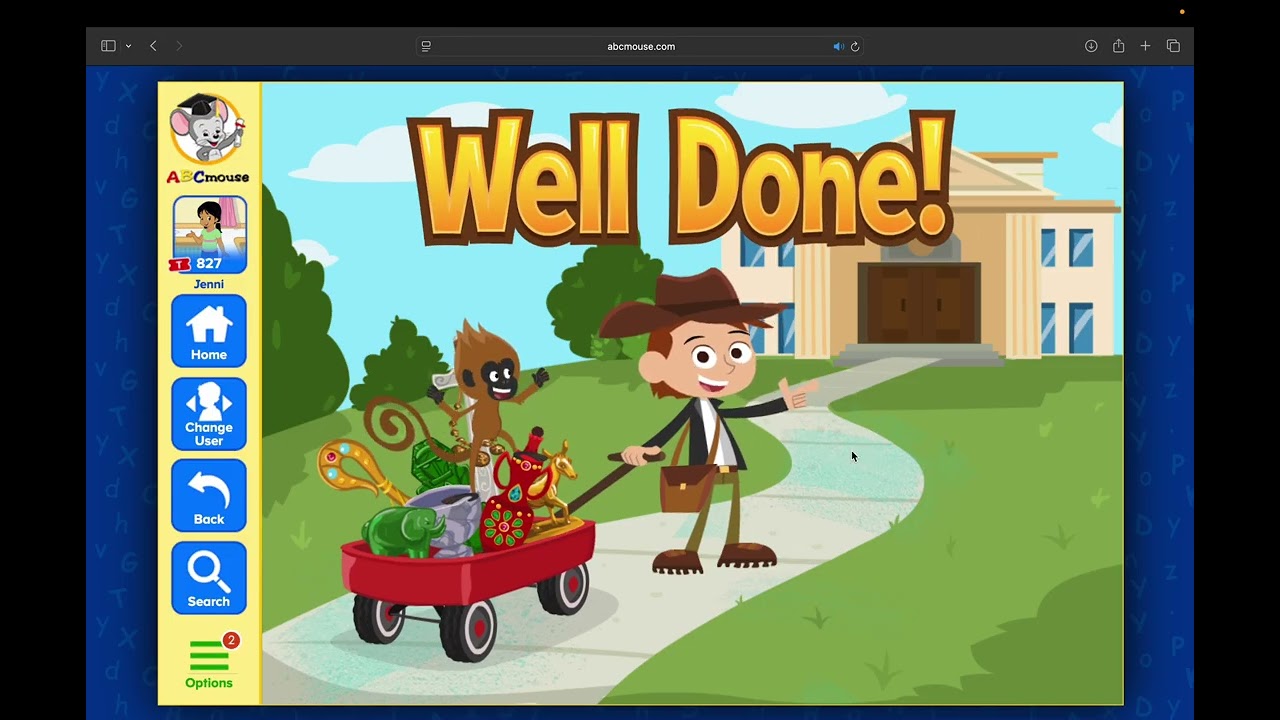Image resolution: width=1280 pixels, height=720 pixels.
Task: Click the abcmouse.com address bar
Action: 640,46
